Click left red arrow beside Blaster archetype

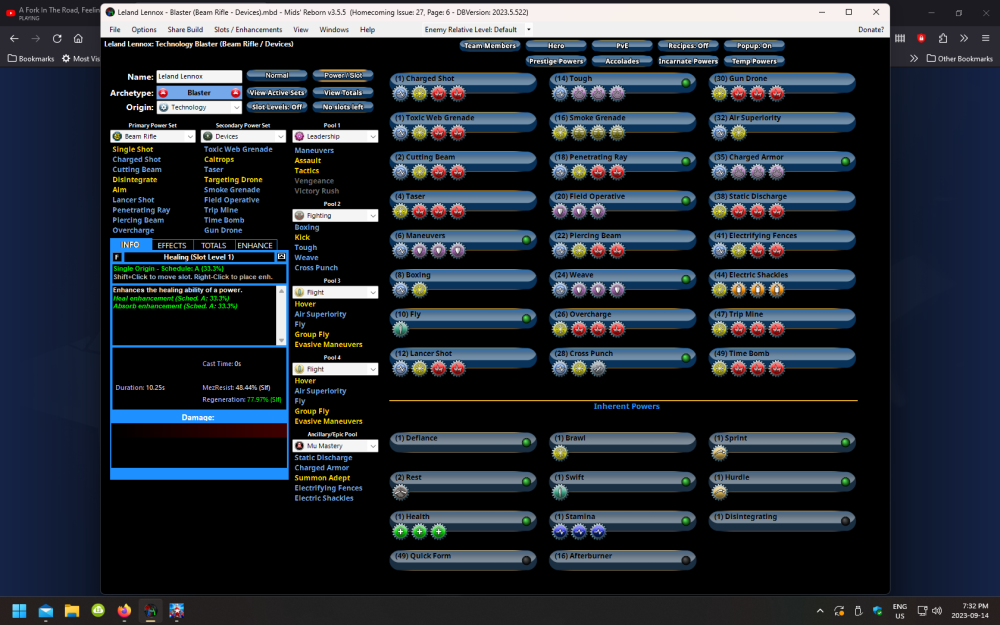coord(163,92)
